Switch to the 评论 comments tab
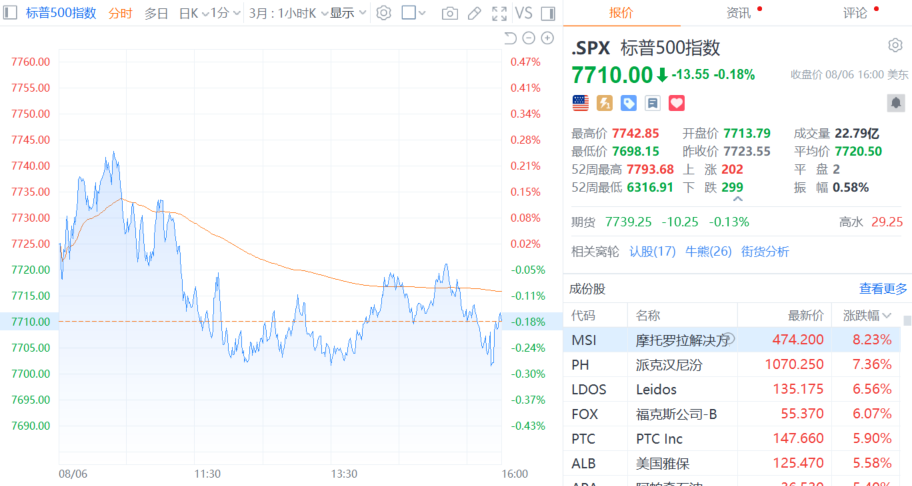912x486 pixels. [855, 13]
